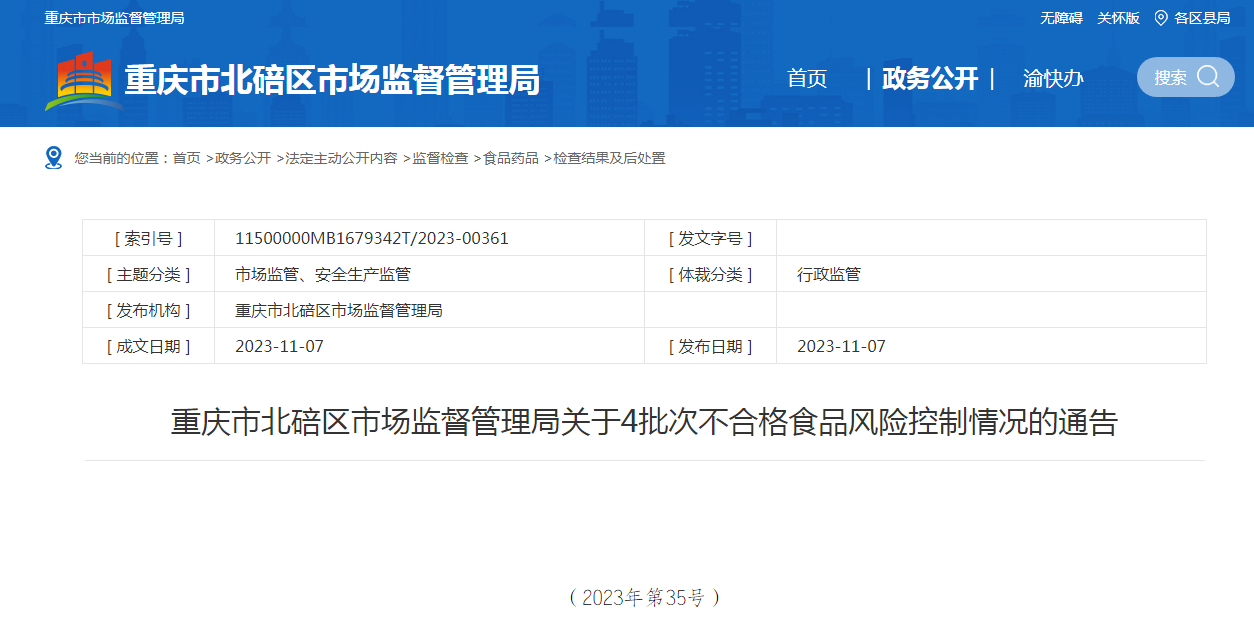The image size is (1254, 620).
Task: Open 重庆市市场监督管理局 top-left link
Action: tap(114, 18)
